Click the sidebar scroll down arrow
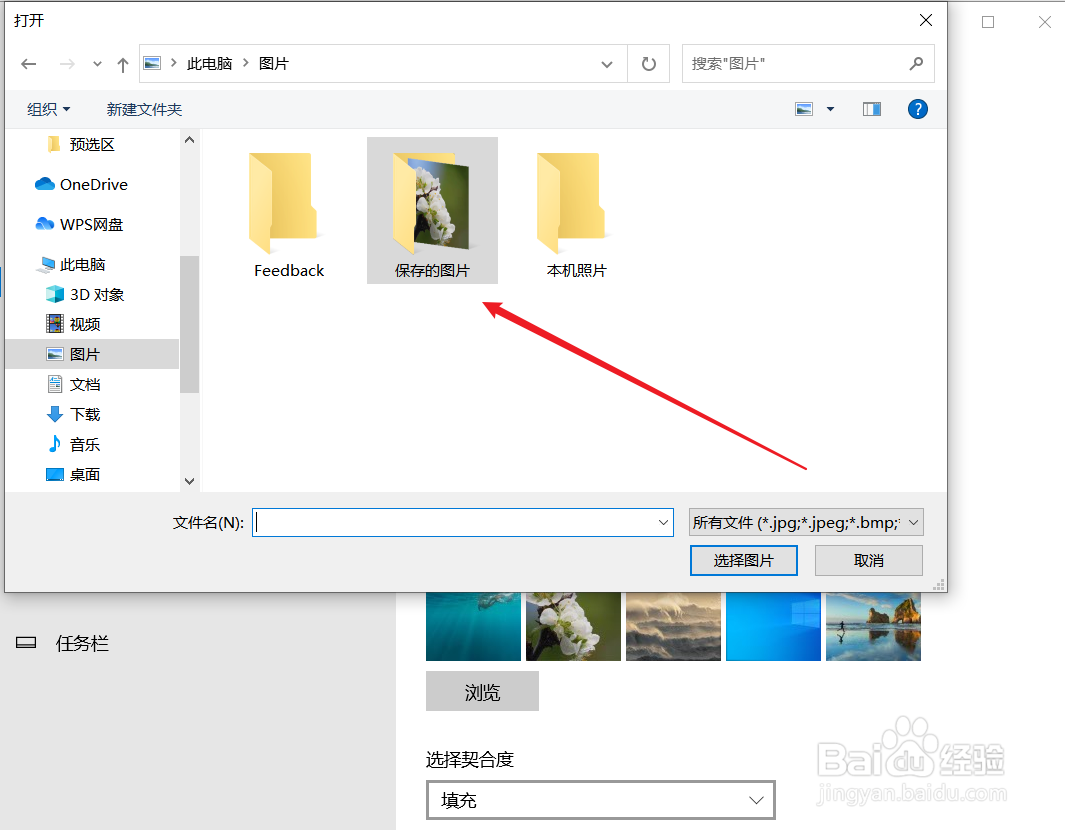The image size is (1065, 830). pyautogui.click(x=189, y=481)
